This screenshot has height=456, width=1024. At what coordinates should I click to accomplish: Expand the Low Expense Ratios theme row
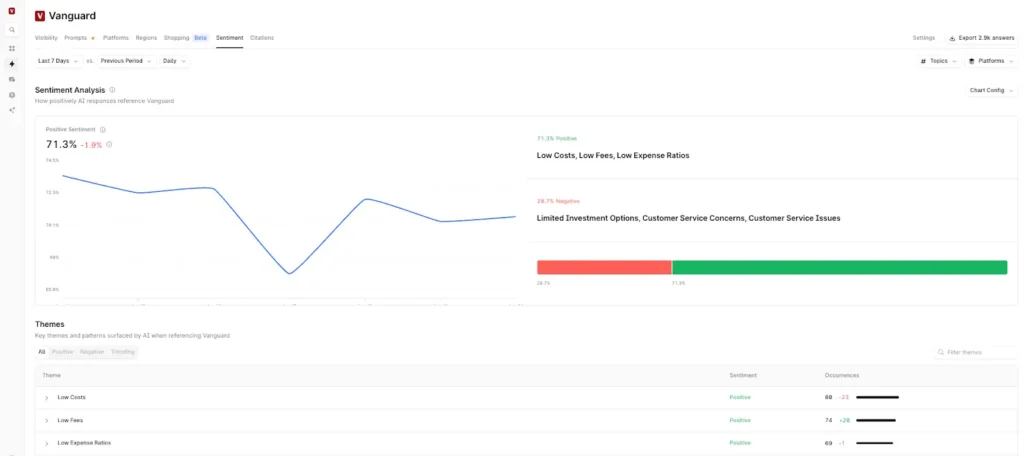click(46, 444)
